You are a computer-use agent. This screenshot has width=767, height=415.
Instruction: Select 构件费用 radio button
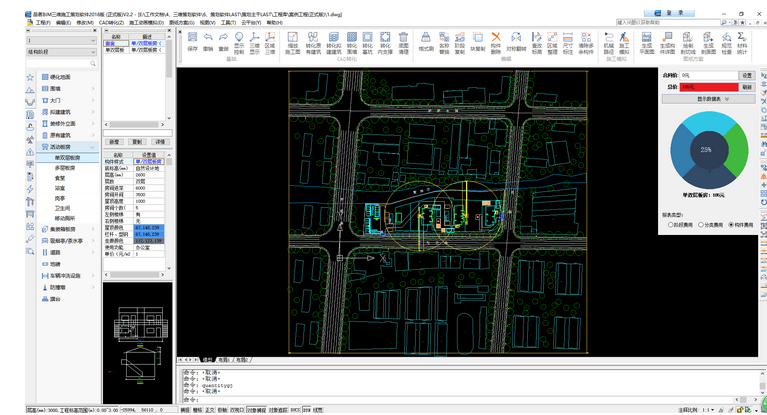point(731,225)
